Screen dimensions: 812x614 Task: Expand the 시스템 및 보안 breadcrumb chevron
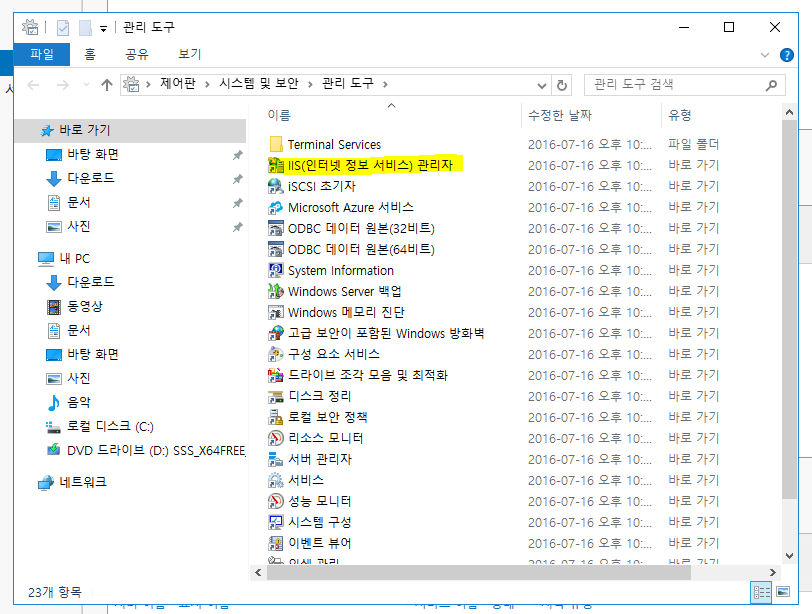pyautogui.click(x=310, y=84)
